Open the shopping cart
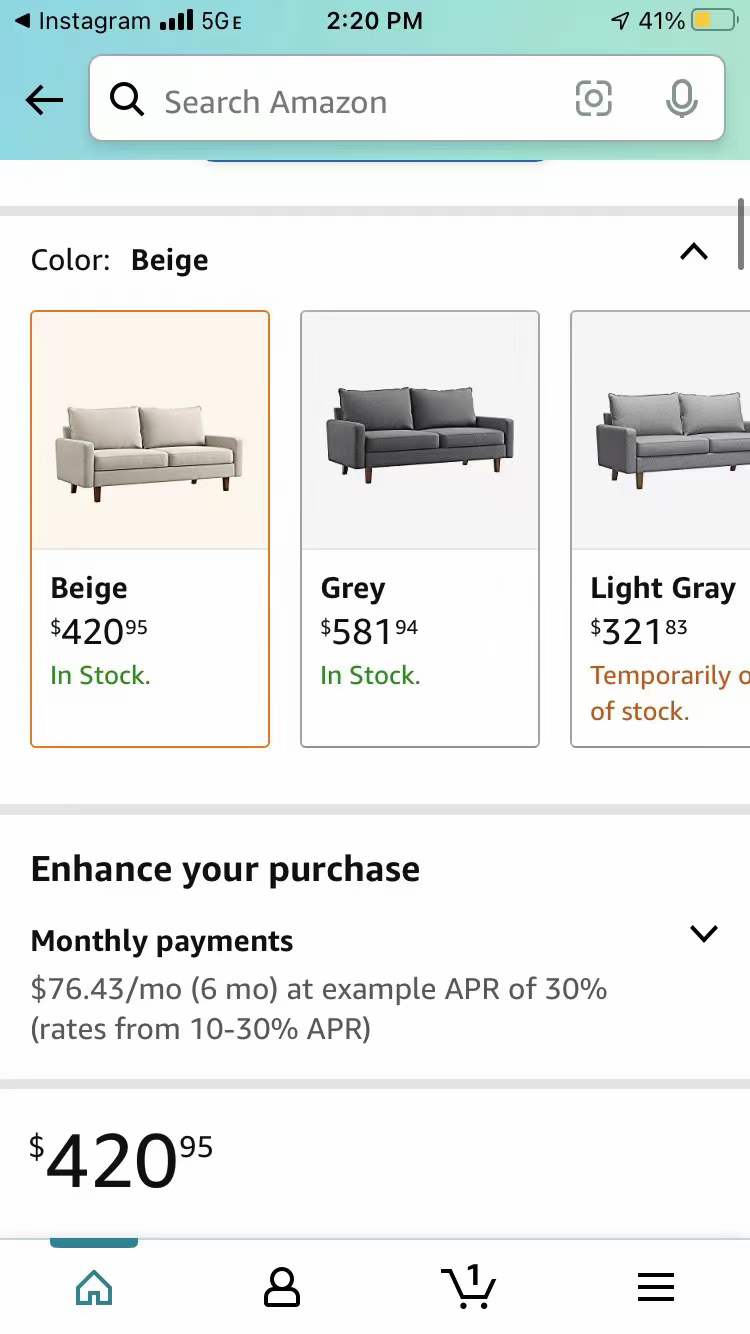This screenshot has height=1334, width=750. click(x=468, y=1285)
